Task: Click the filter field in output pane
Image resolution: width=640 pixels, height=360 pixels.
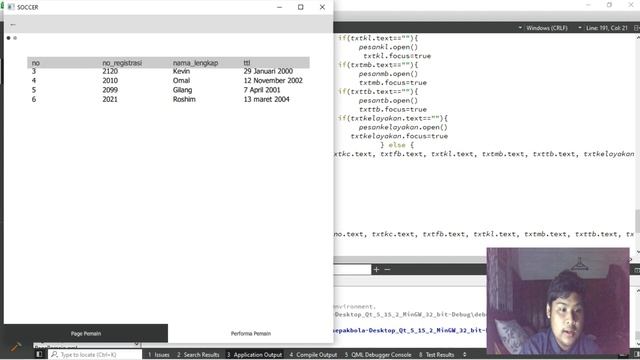Action: point(352,269)
